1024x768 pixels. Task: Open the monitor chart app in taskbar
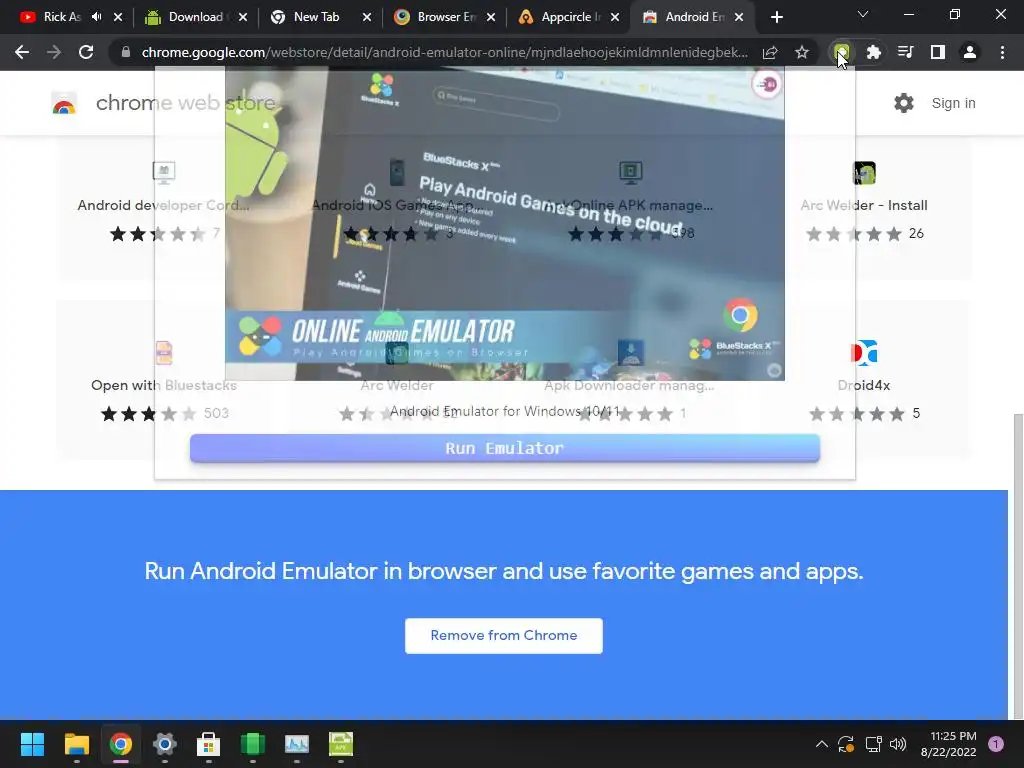[x=296, y=744]
